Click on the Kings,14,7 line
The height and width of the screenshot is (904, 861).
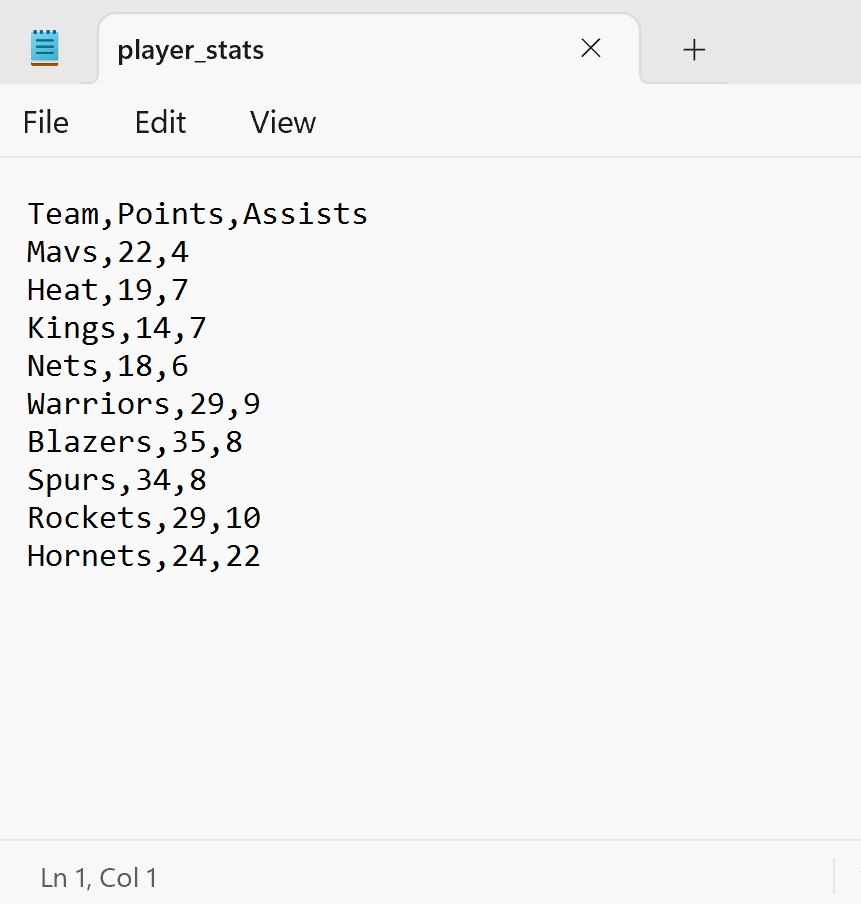coord(116,328)
